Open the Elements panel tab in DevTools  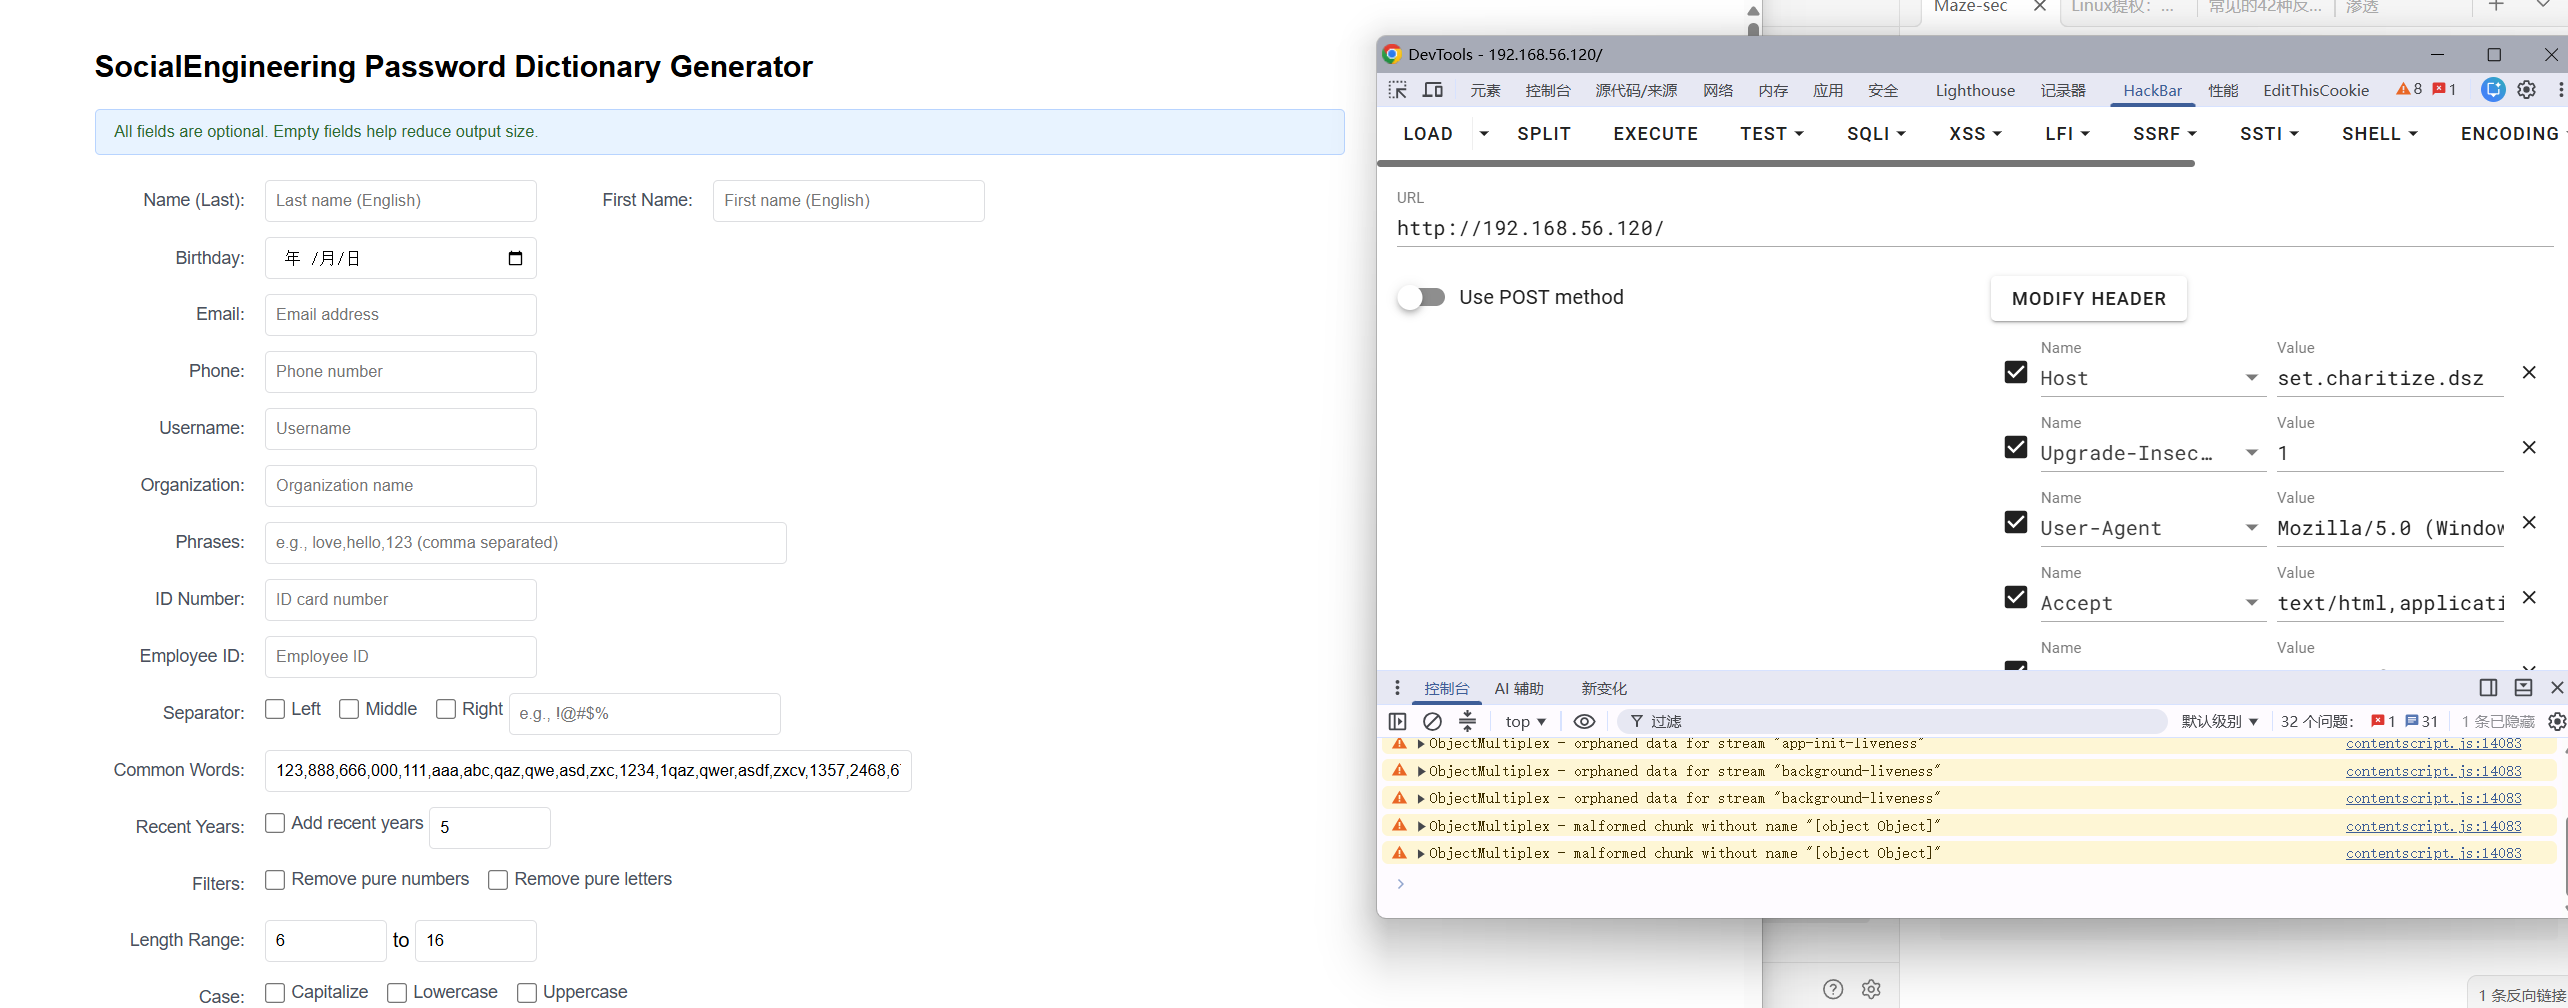click(1485, 90)
